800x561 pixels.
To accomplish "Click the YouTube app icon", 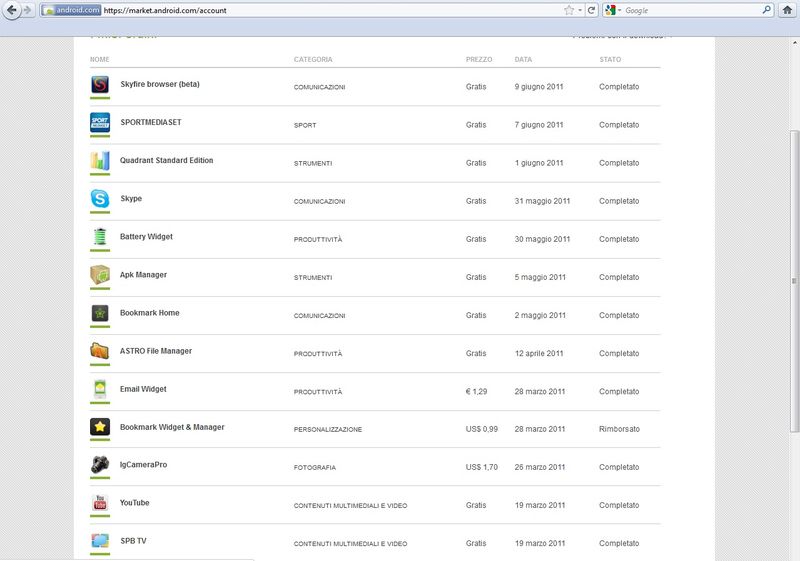I will (x=100, y=503).
